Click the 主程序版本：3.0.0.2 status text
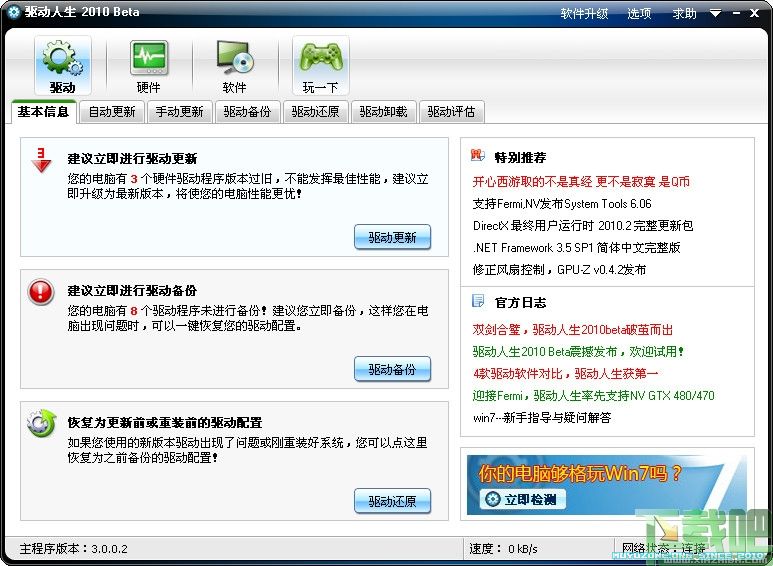 73,549
